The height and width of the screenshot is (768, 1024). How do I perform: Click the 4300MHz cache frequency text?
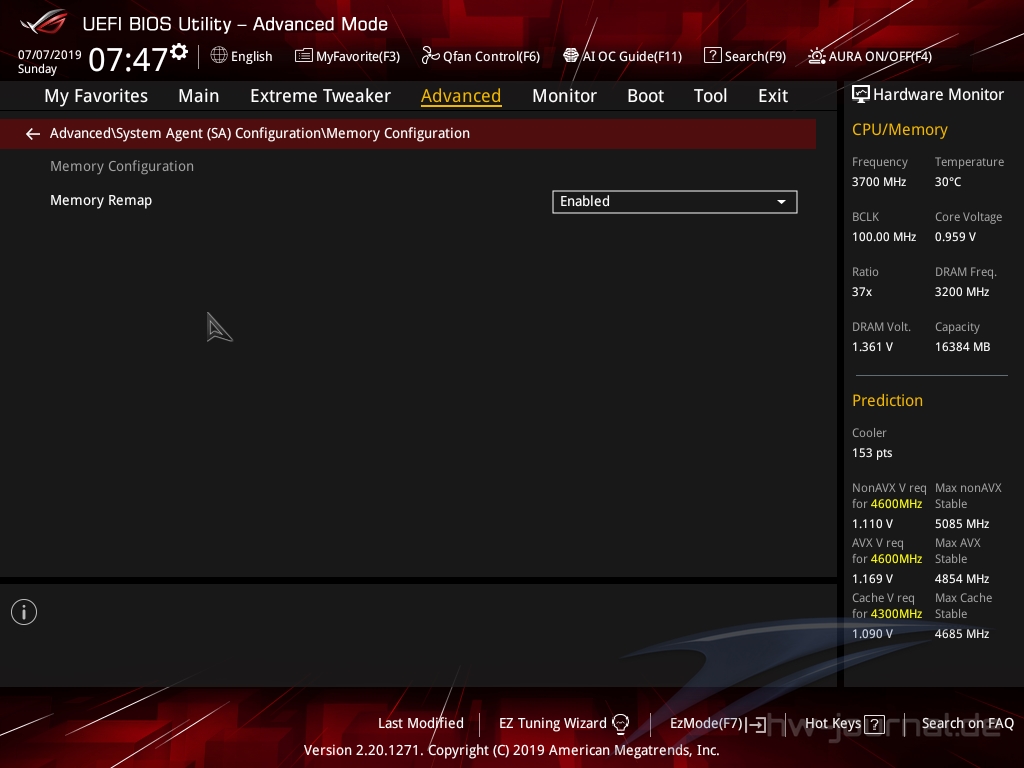tap(896, 614)
